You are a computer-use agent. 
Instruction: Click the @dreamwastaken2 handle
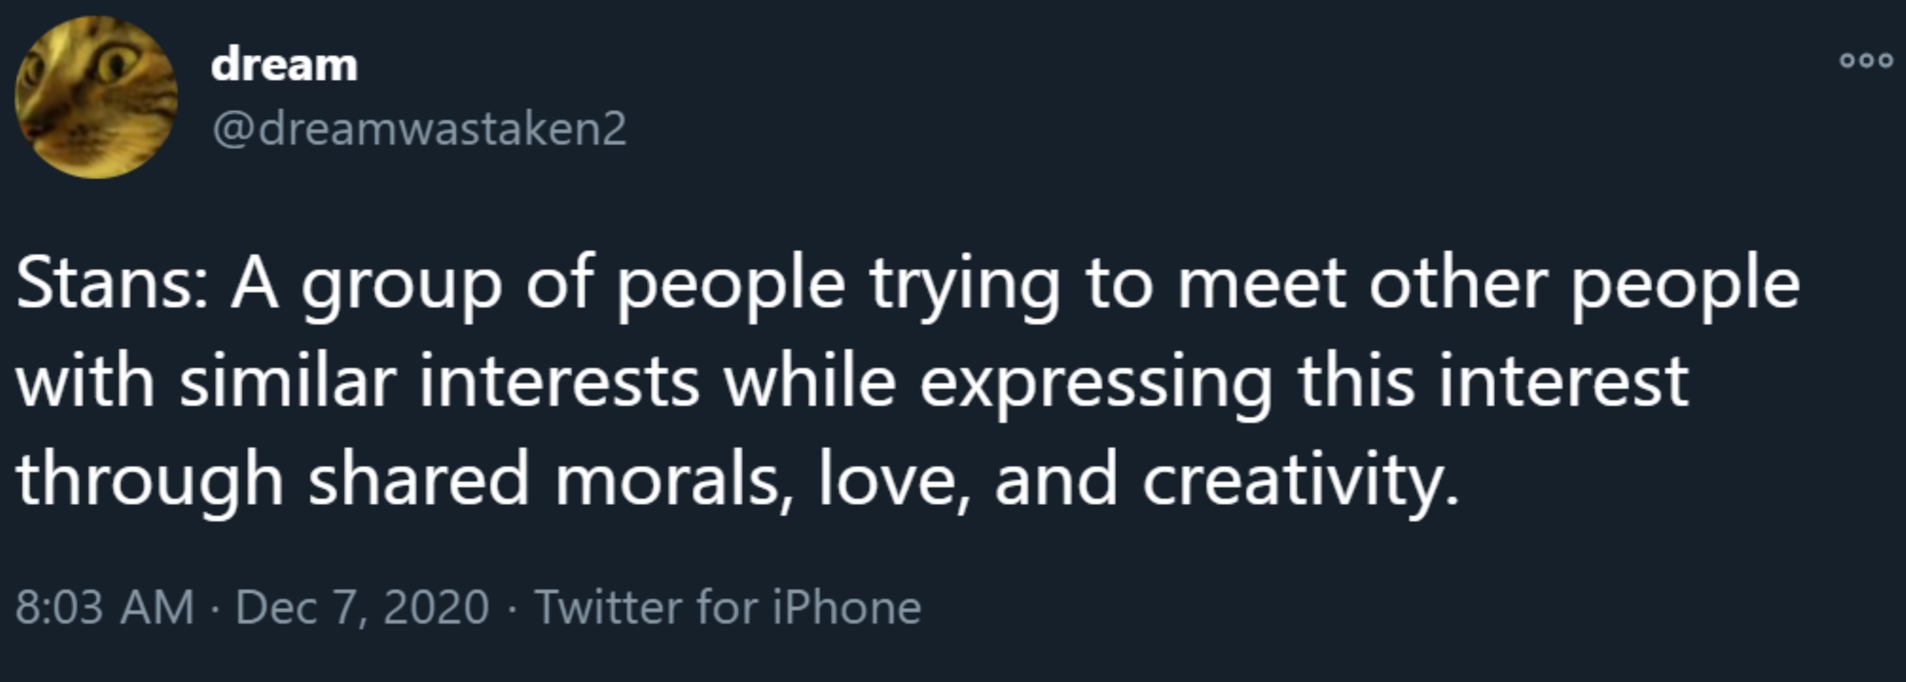coord(419,128)
